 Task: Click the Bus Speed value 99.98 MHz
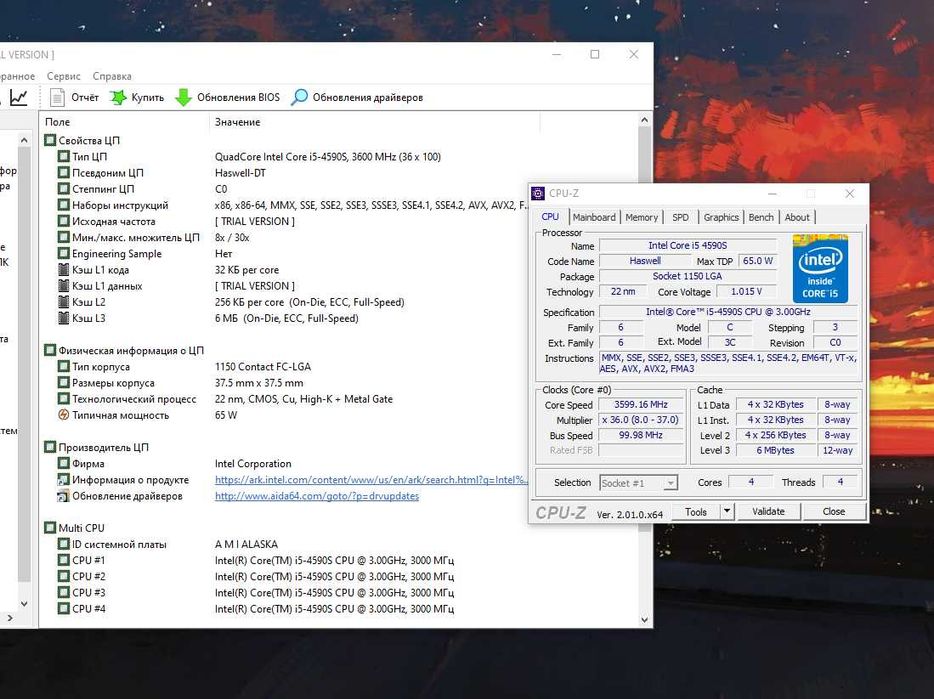641,436
